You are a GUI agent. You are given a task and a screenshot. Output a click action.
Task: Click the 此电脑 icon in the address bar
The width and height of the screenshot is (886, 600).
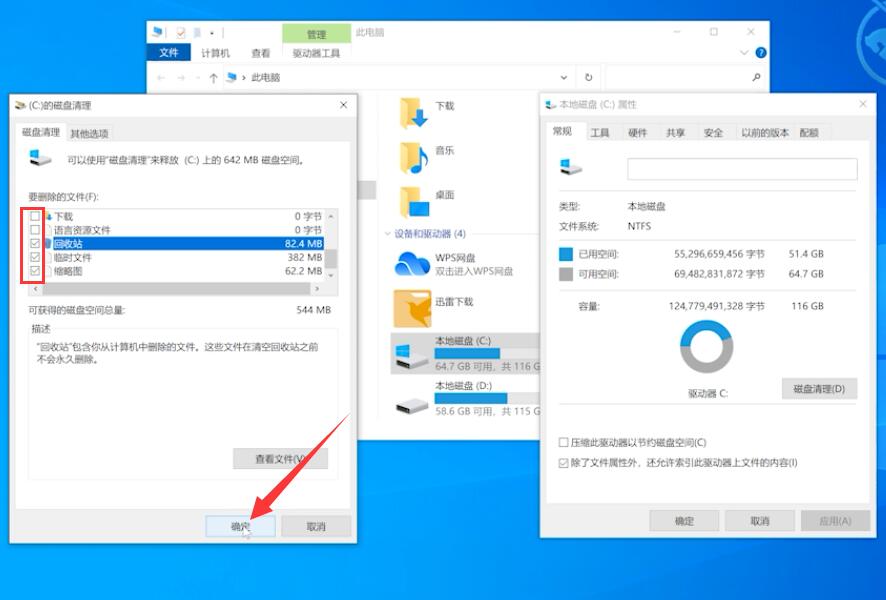[x=231, y=77]
